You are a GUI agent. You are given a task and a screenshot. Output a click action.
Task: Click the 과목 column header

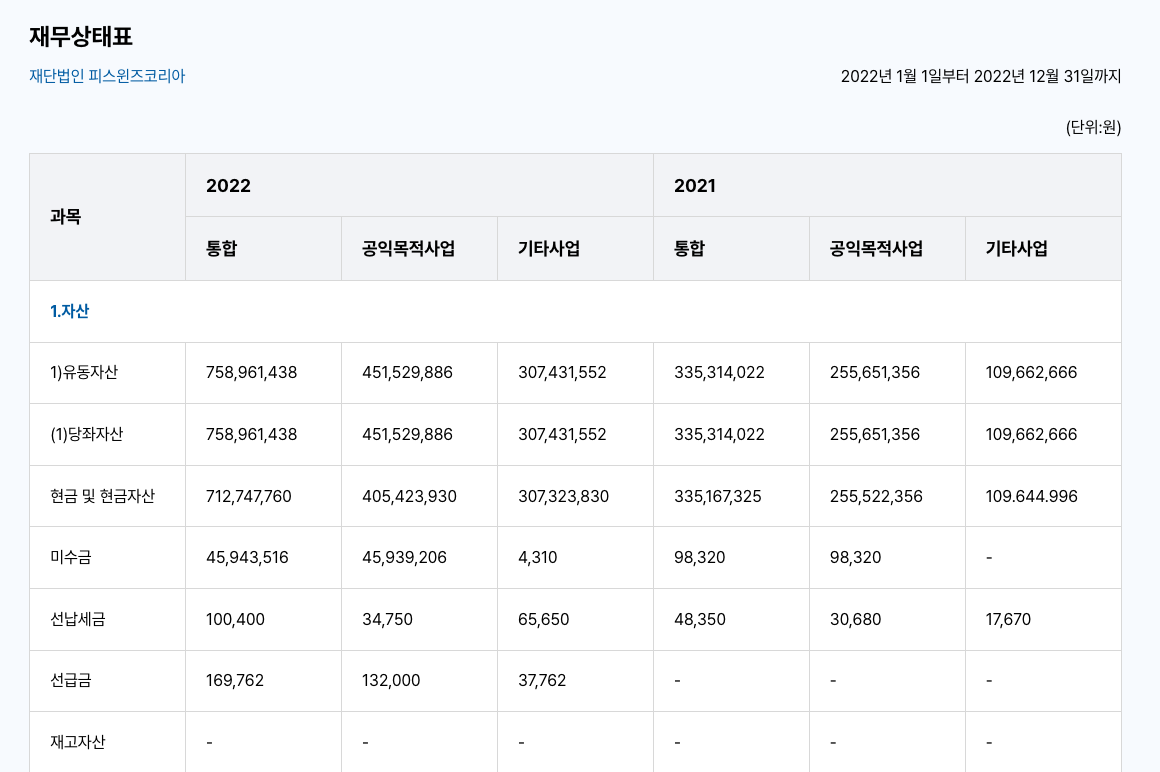point(66,216)
